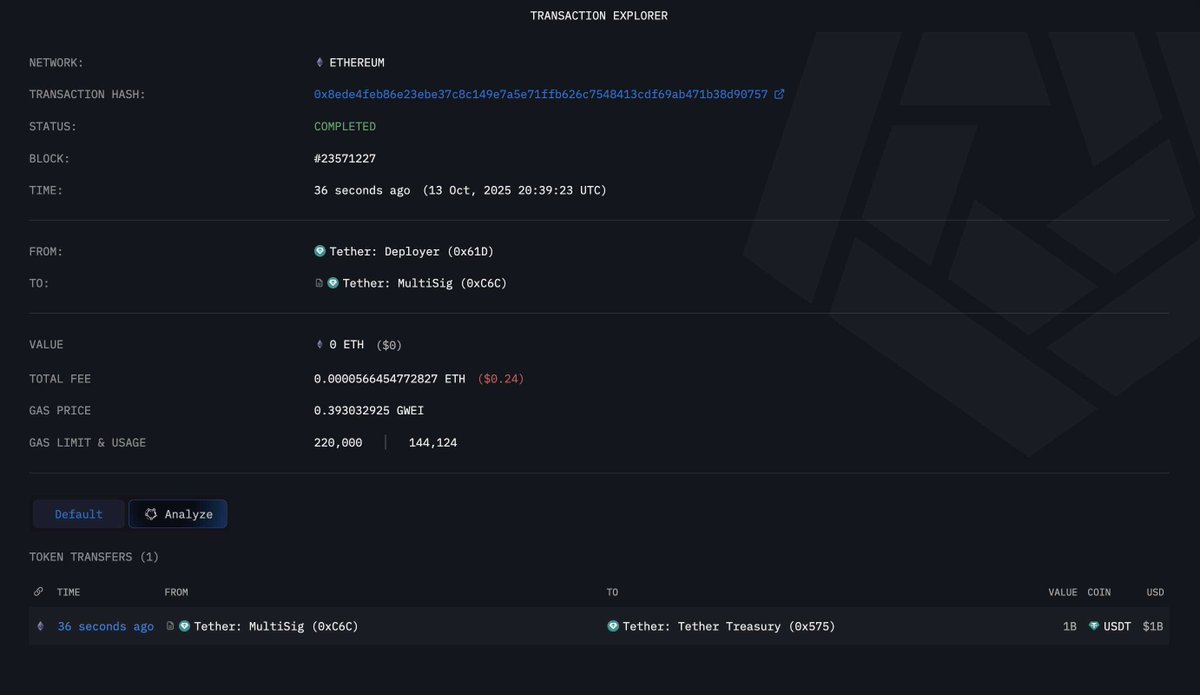Click the COIN column header
1200x695 pixels.
(x=1099, y=592)
